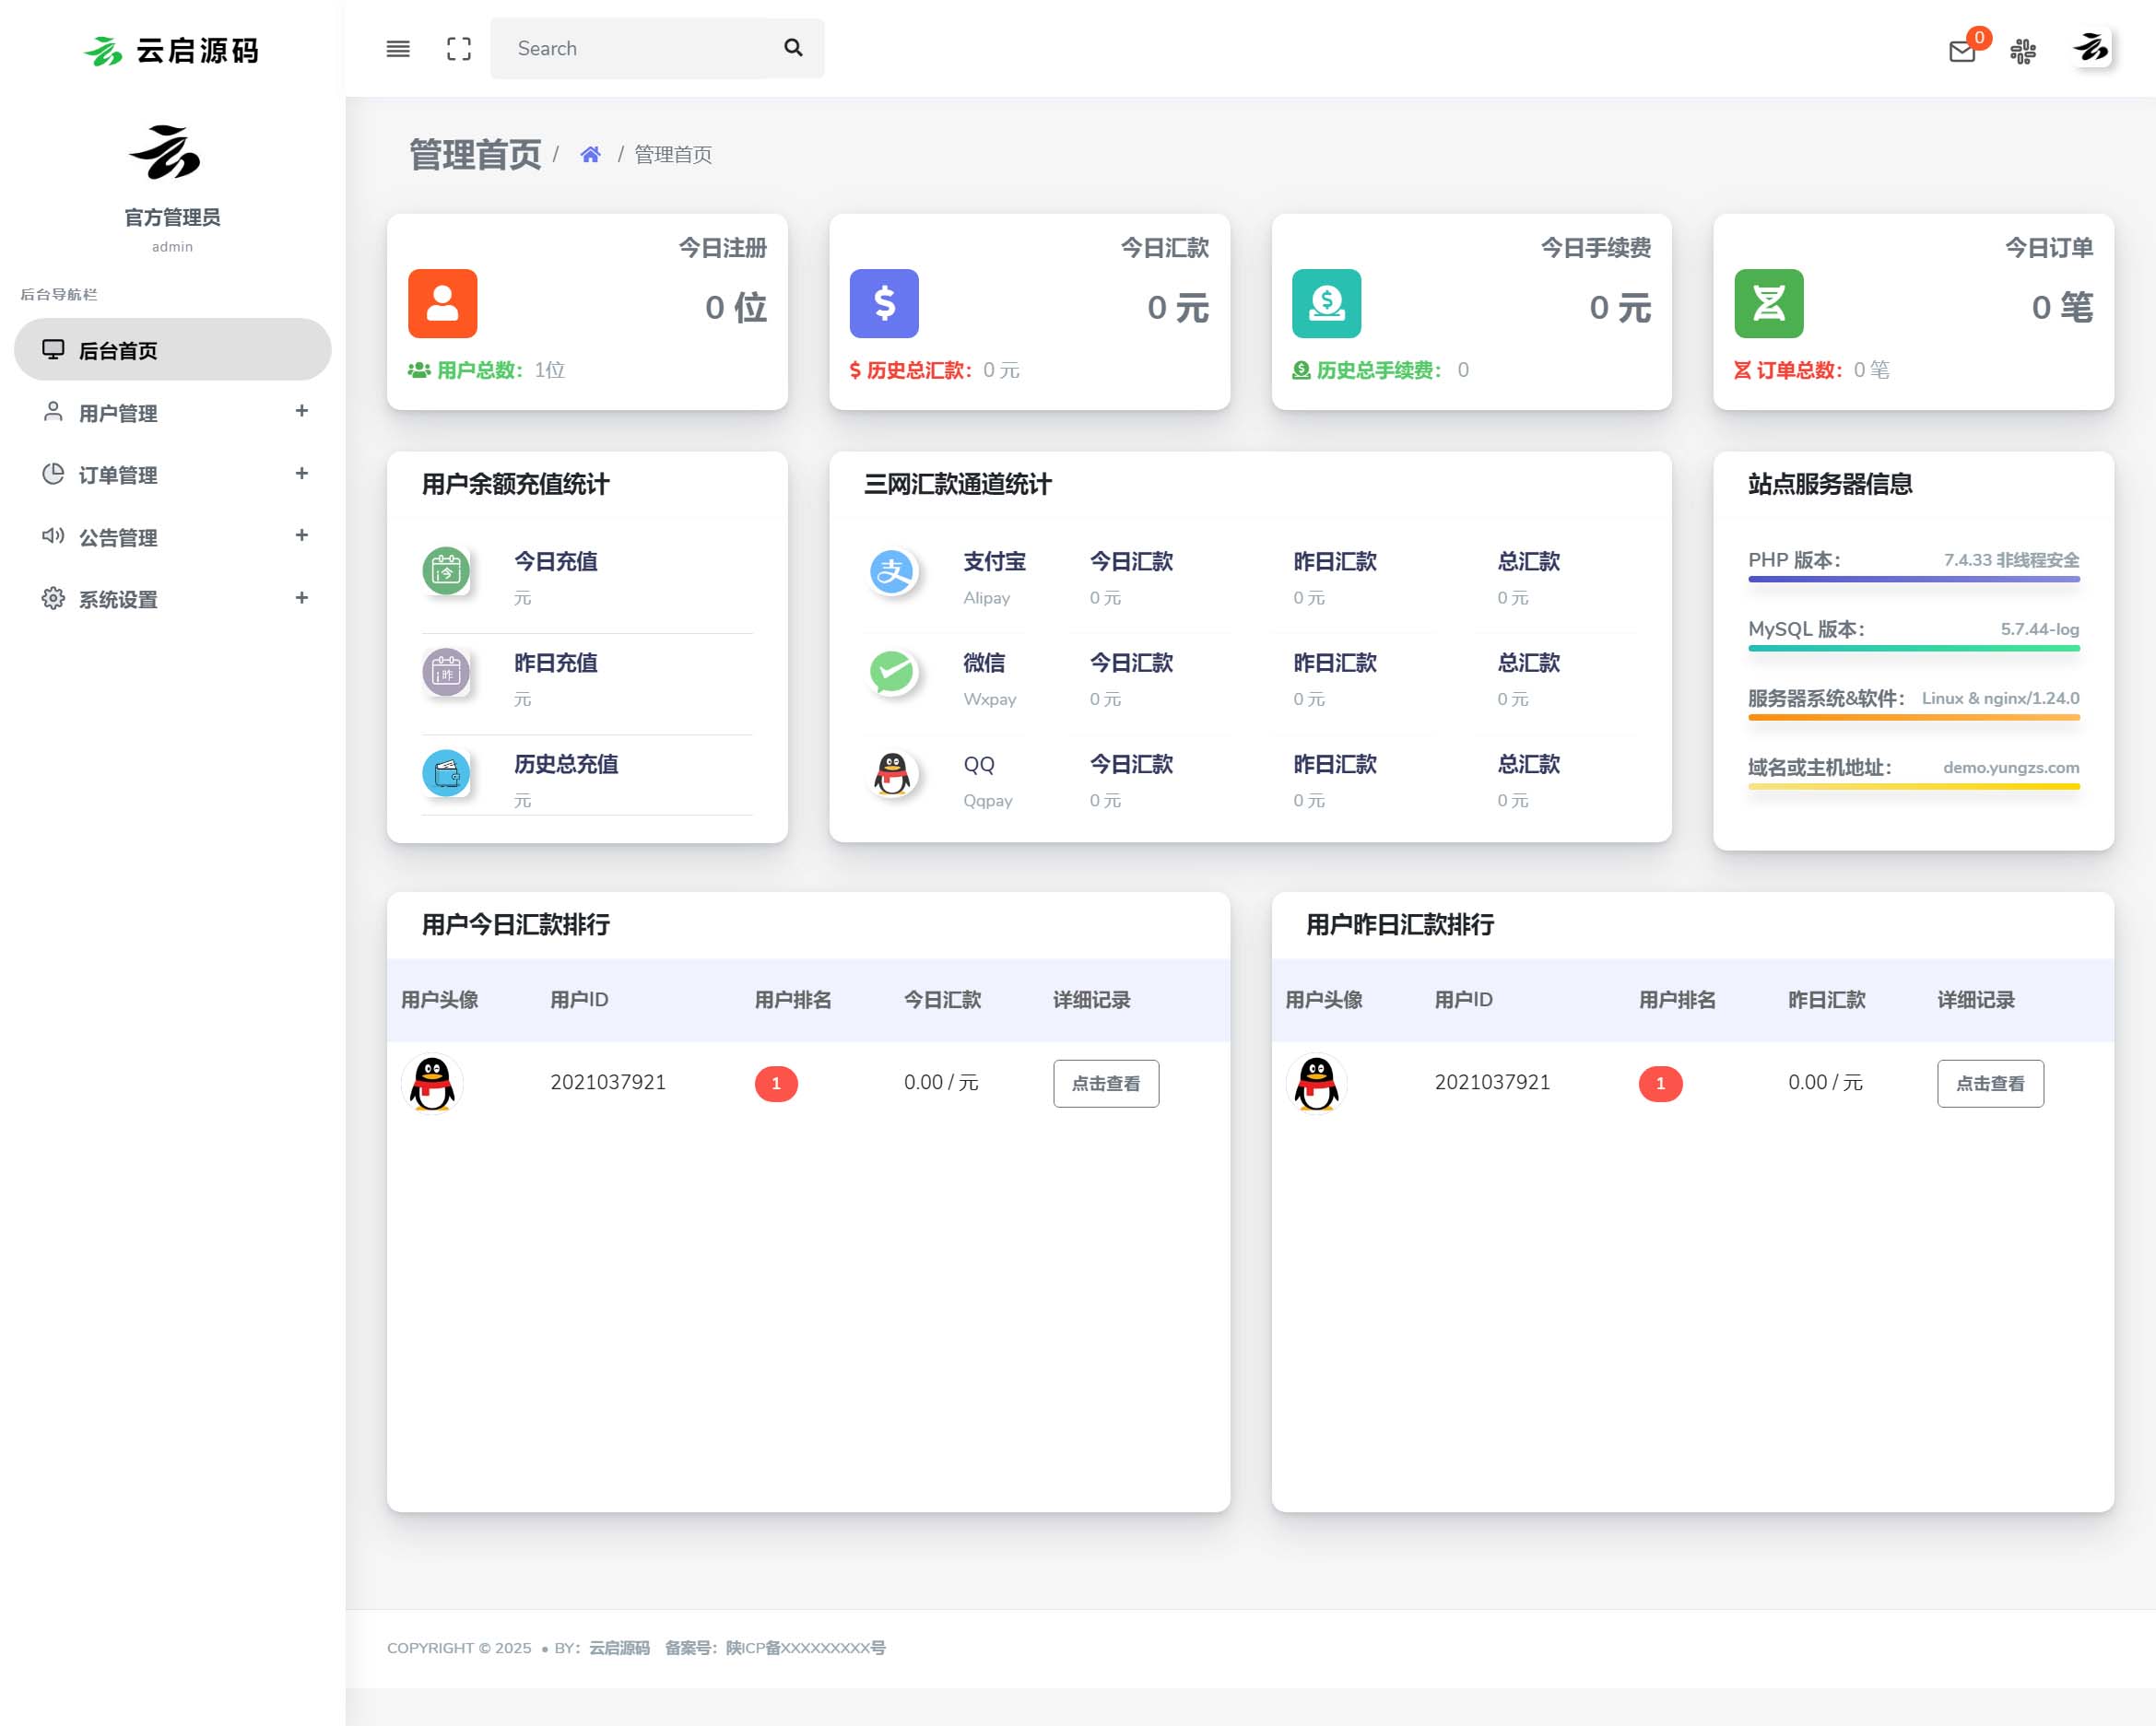
Task: Enter fullscreen mode via top bar icon
Action: coord(458,49)
